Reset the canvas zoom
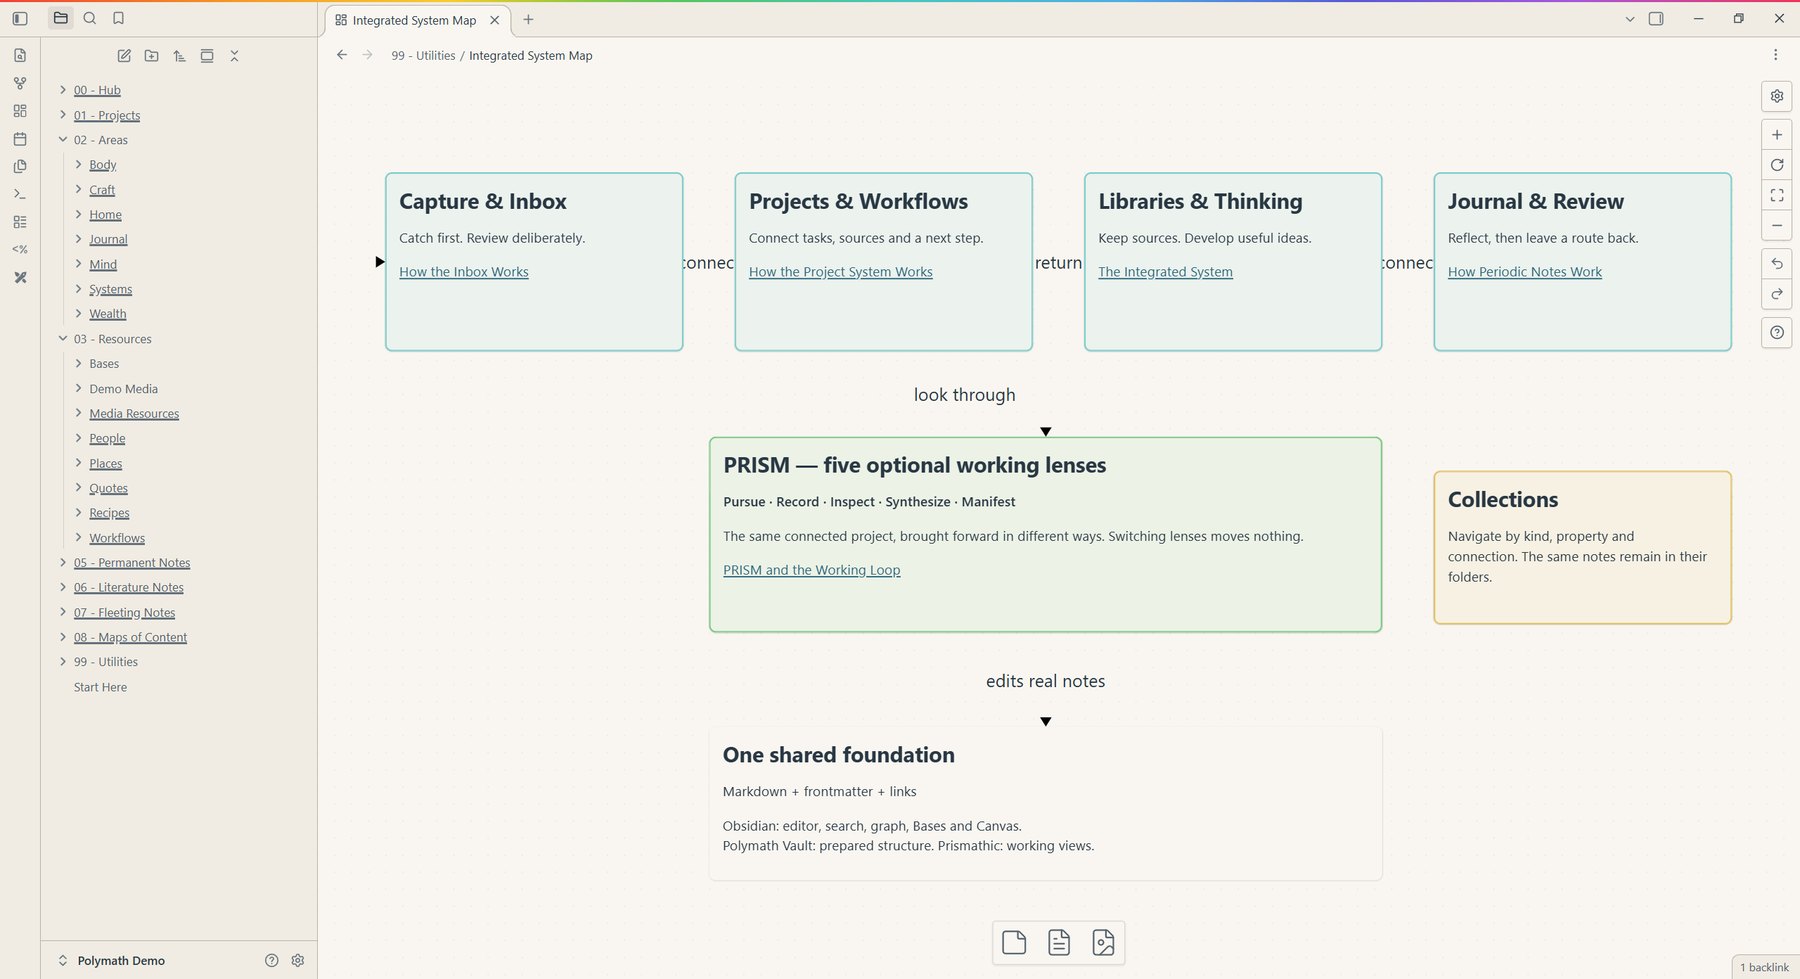1800x979 pixels. tap(1777, 165)
